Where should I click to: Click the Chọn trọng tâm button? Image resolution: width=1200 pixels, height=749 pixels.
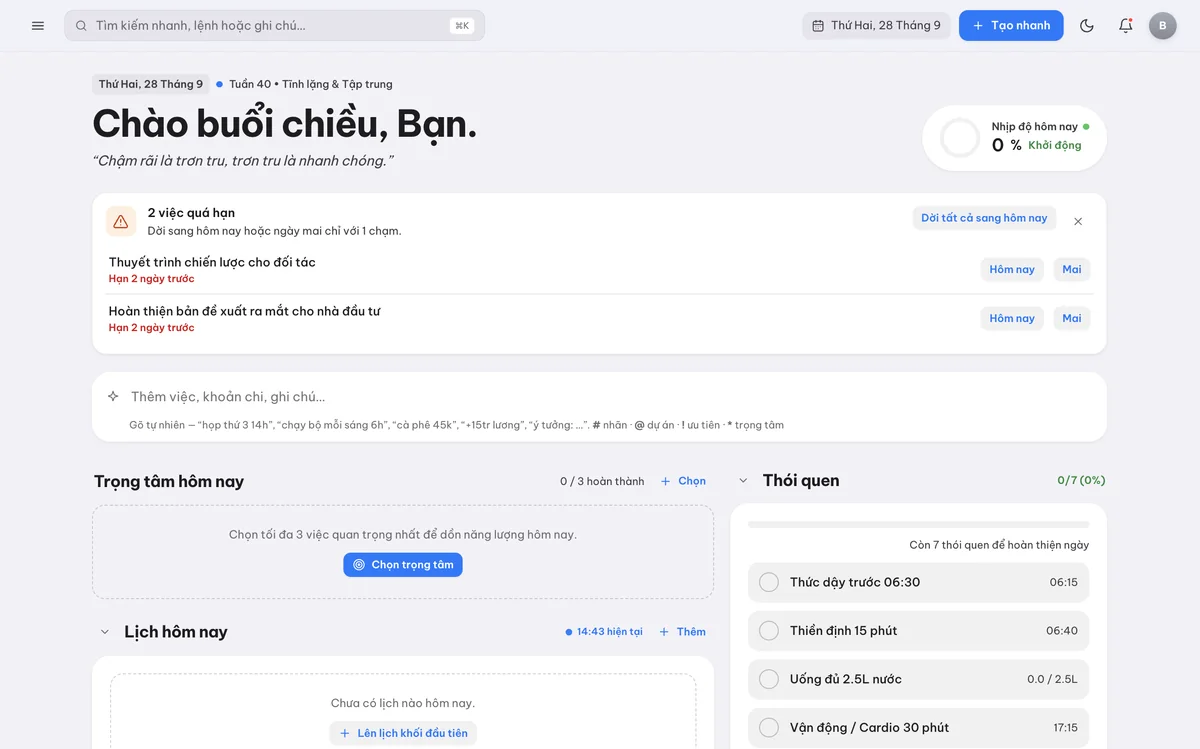pyautogui.click(x=403, y=565)
